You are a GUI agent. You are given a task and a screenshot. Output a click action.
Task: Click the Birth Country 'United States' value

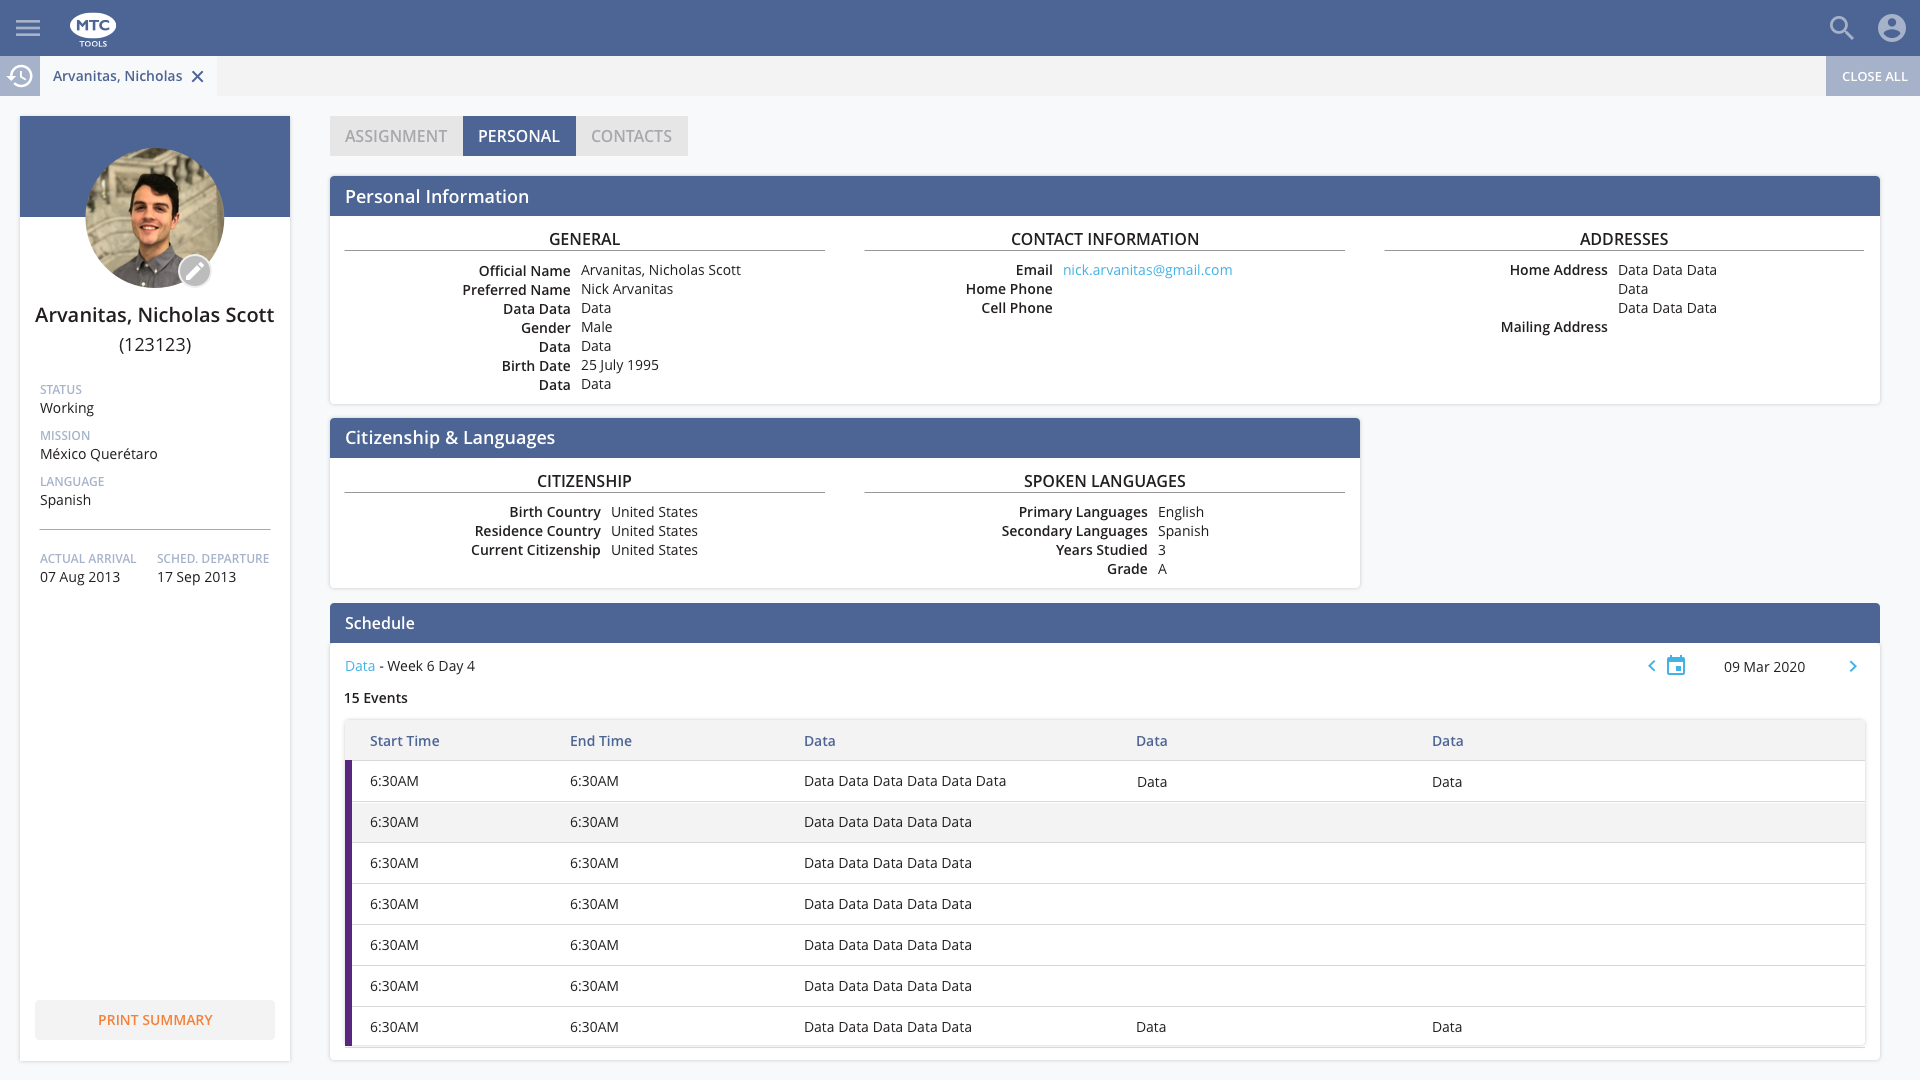click(655, 512)
